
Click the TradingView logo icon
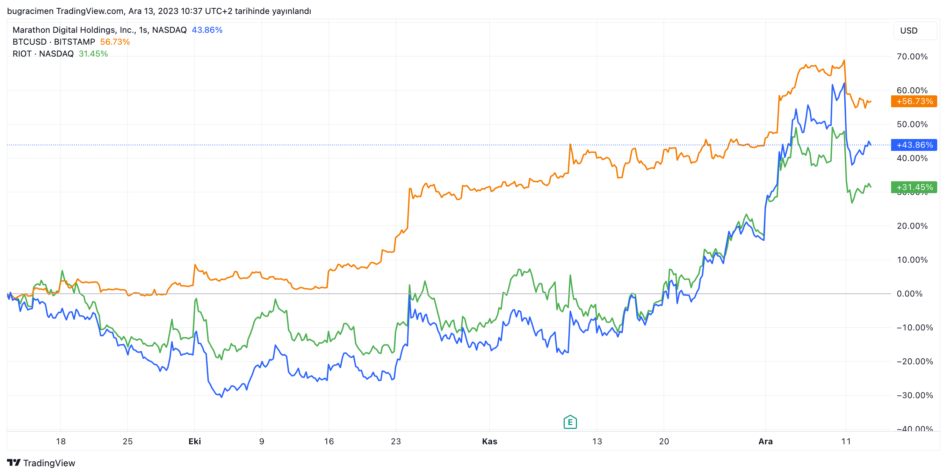[13, 463]
